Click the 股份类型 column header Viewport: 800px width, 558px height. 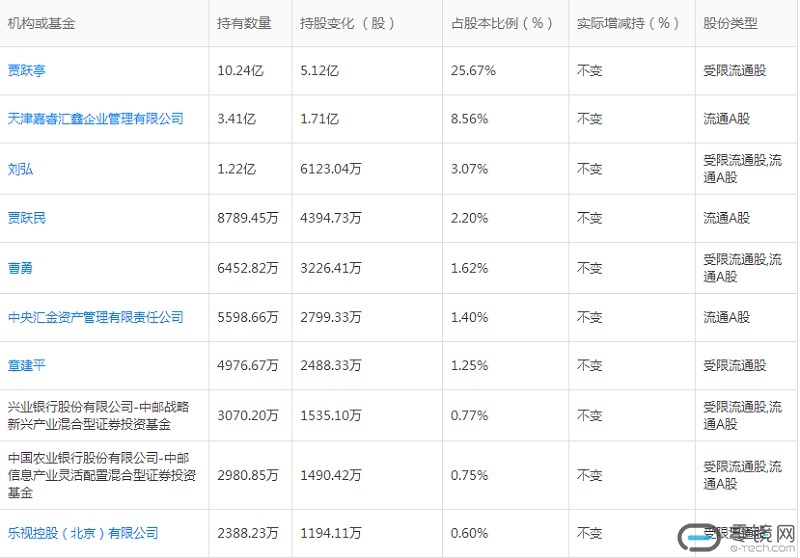730,23
